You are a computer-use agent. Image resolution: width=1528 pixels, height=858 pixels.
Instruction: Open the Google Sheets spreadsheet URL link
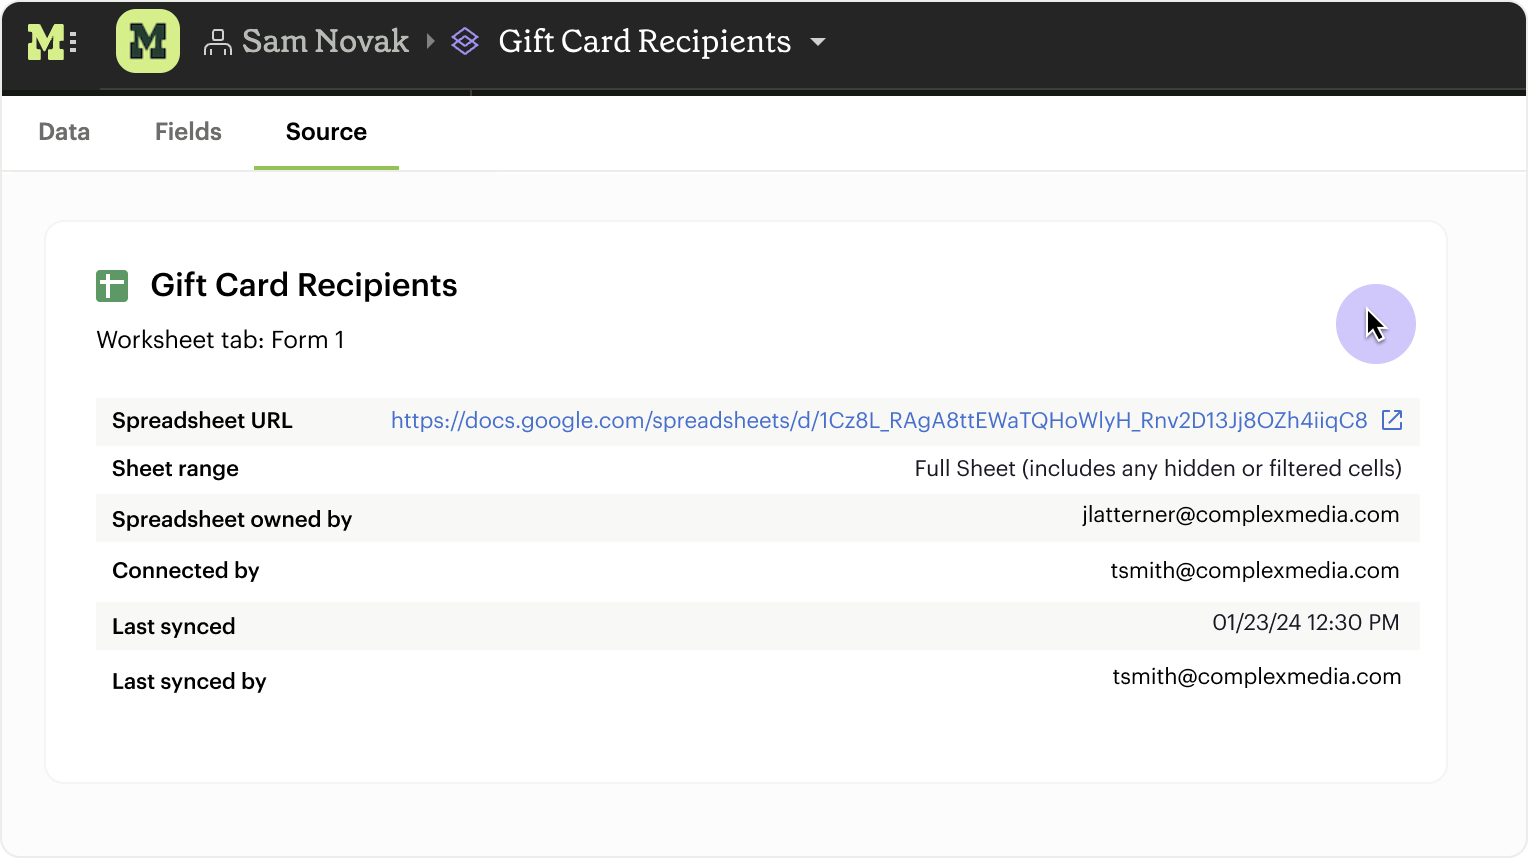[878, 420]
